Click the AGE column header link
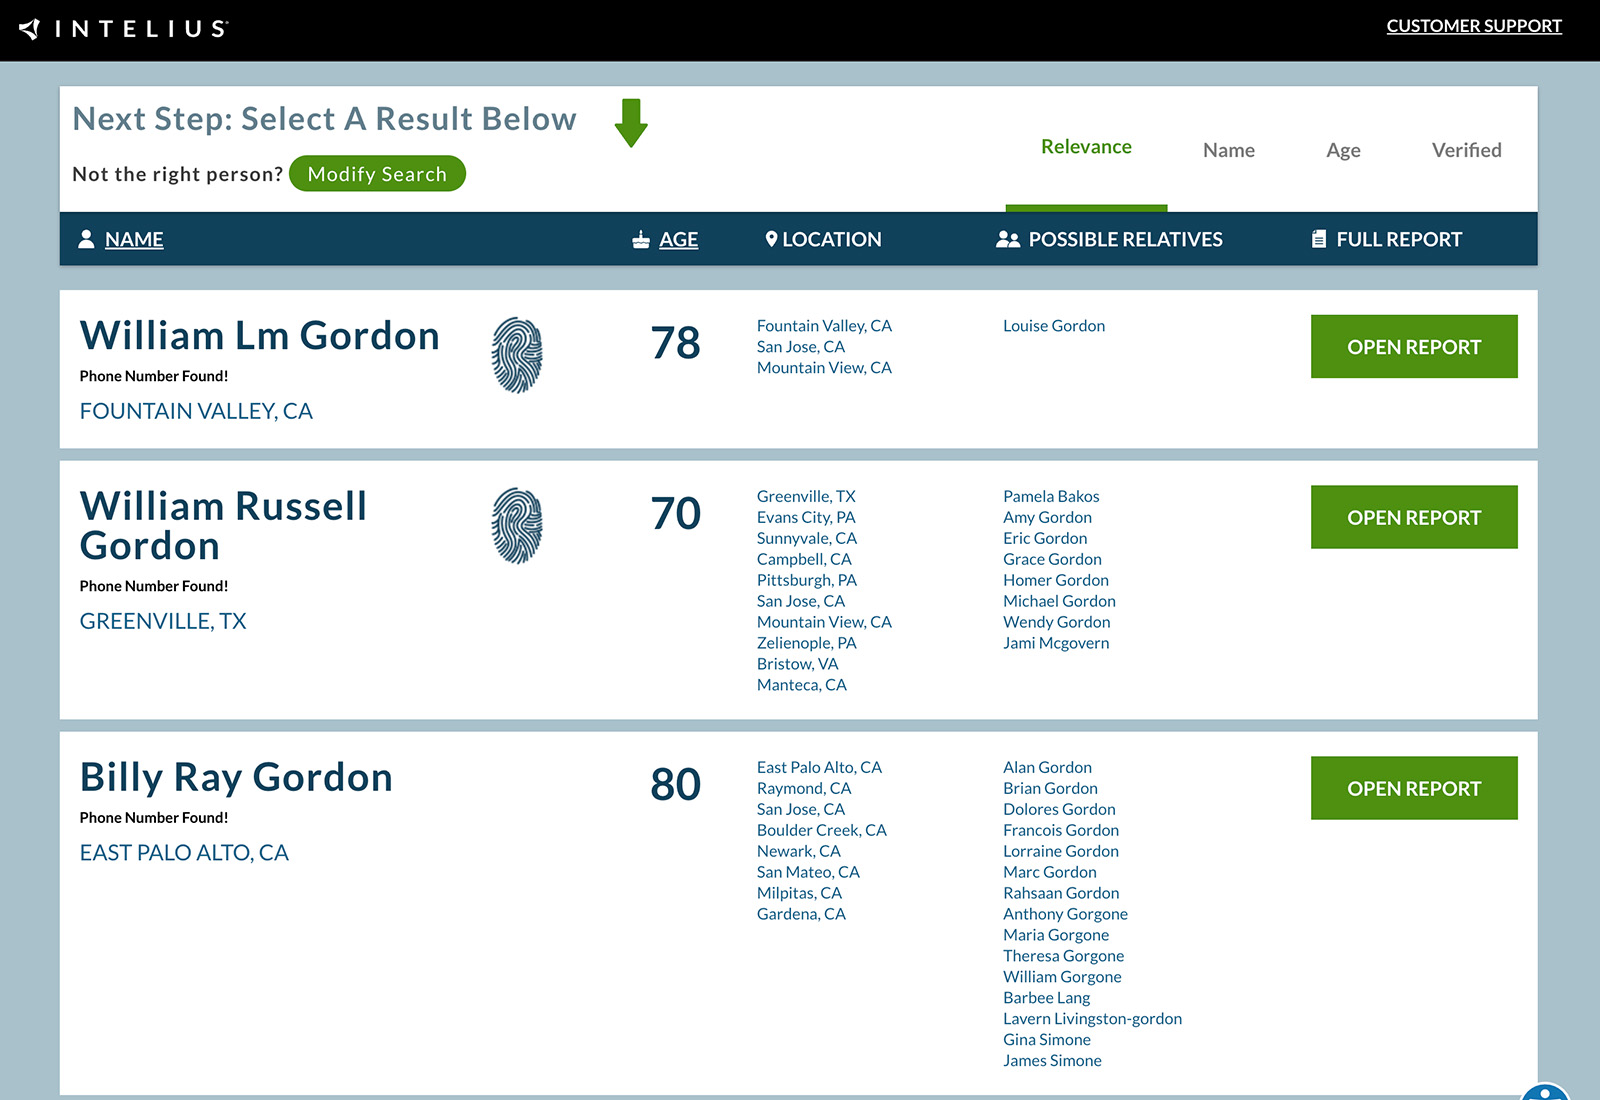The image size is (1600, 1100). coord(678,239)
